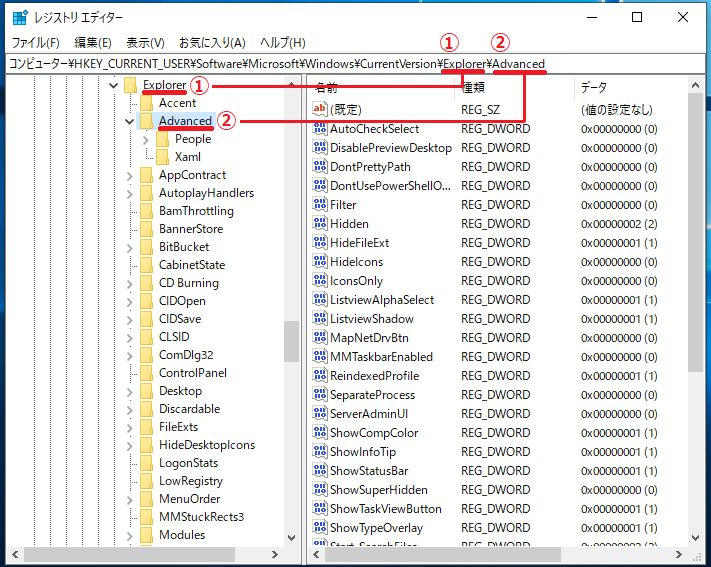Click the Accent key folder icon
Viewport: 711px width, 567px height.
coord(146,103)
